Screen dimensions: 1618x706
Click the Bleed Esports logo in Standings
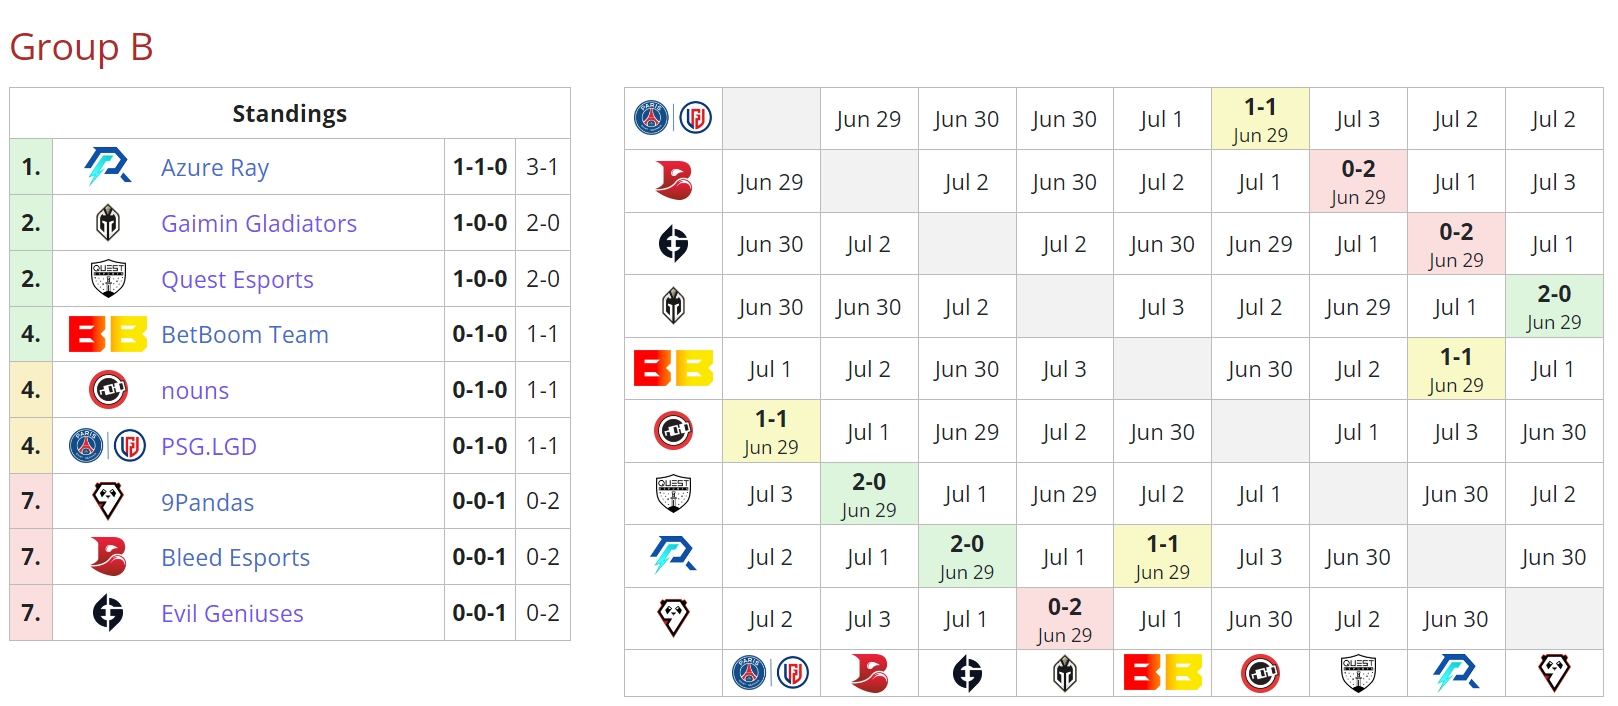point(108,557)
